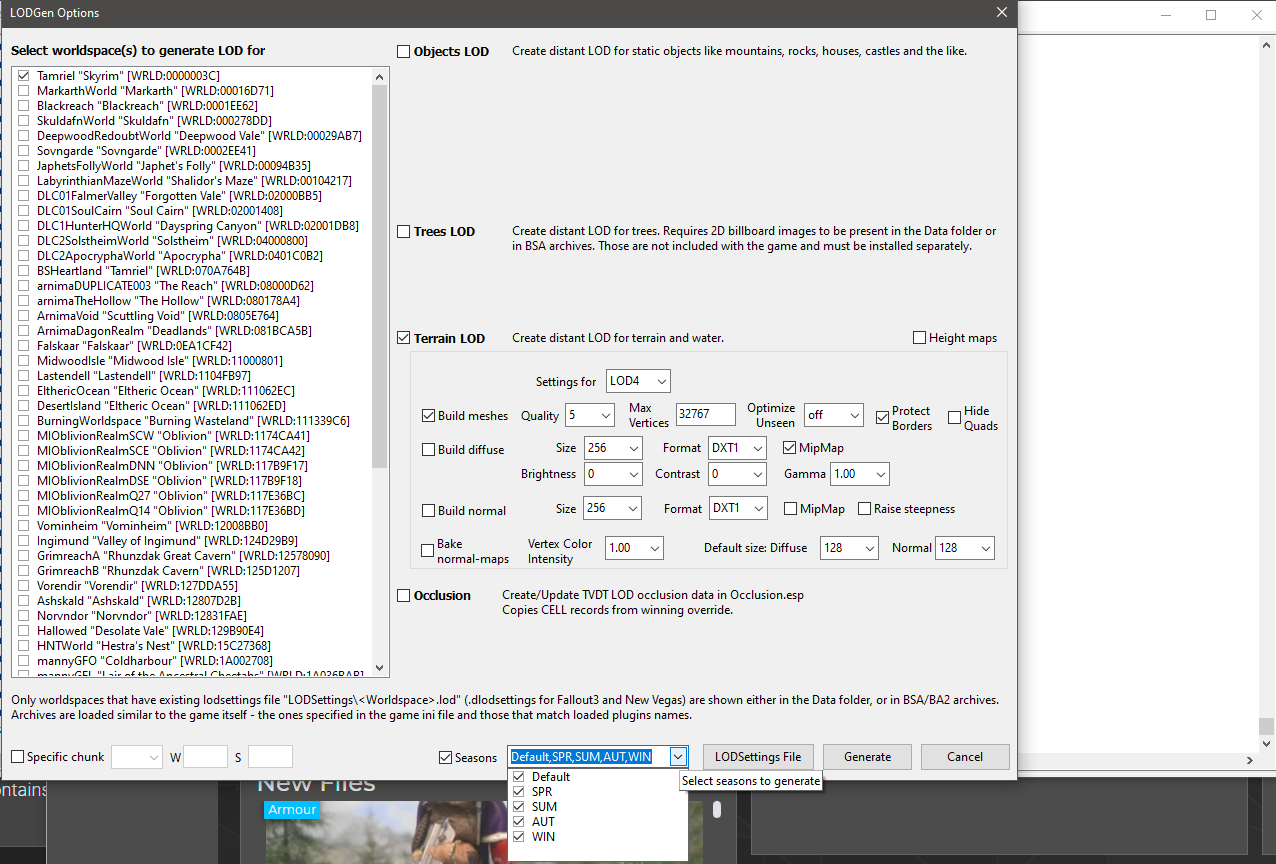The width and height of the screenshot is (1276, 864).
Task: Close the LODGen Options dialog
Action: (x=1002, y=13)
